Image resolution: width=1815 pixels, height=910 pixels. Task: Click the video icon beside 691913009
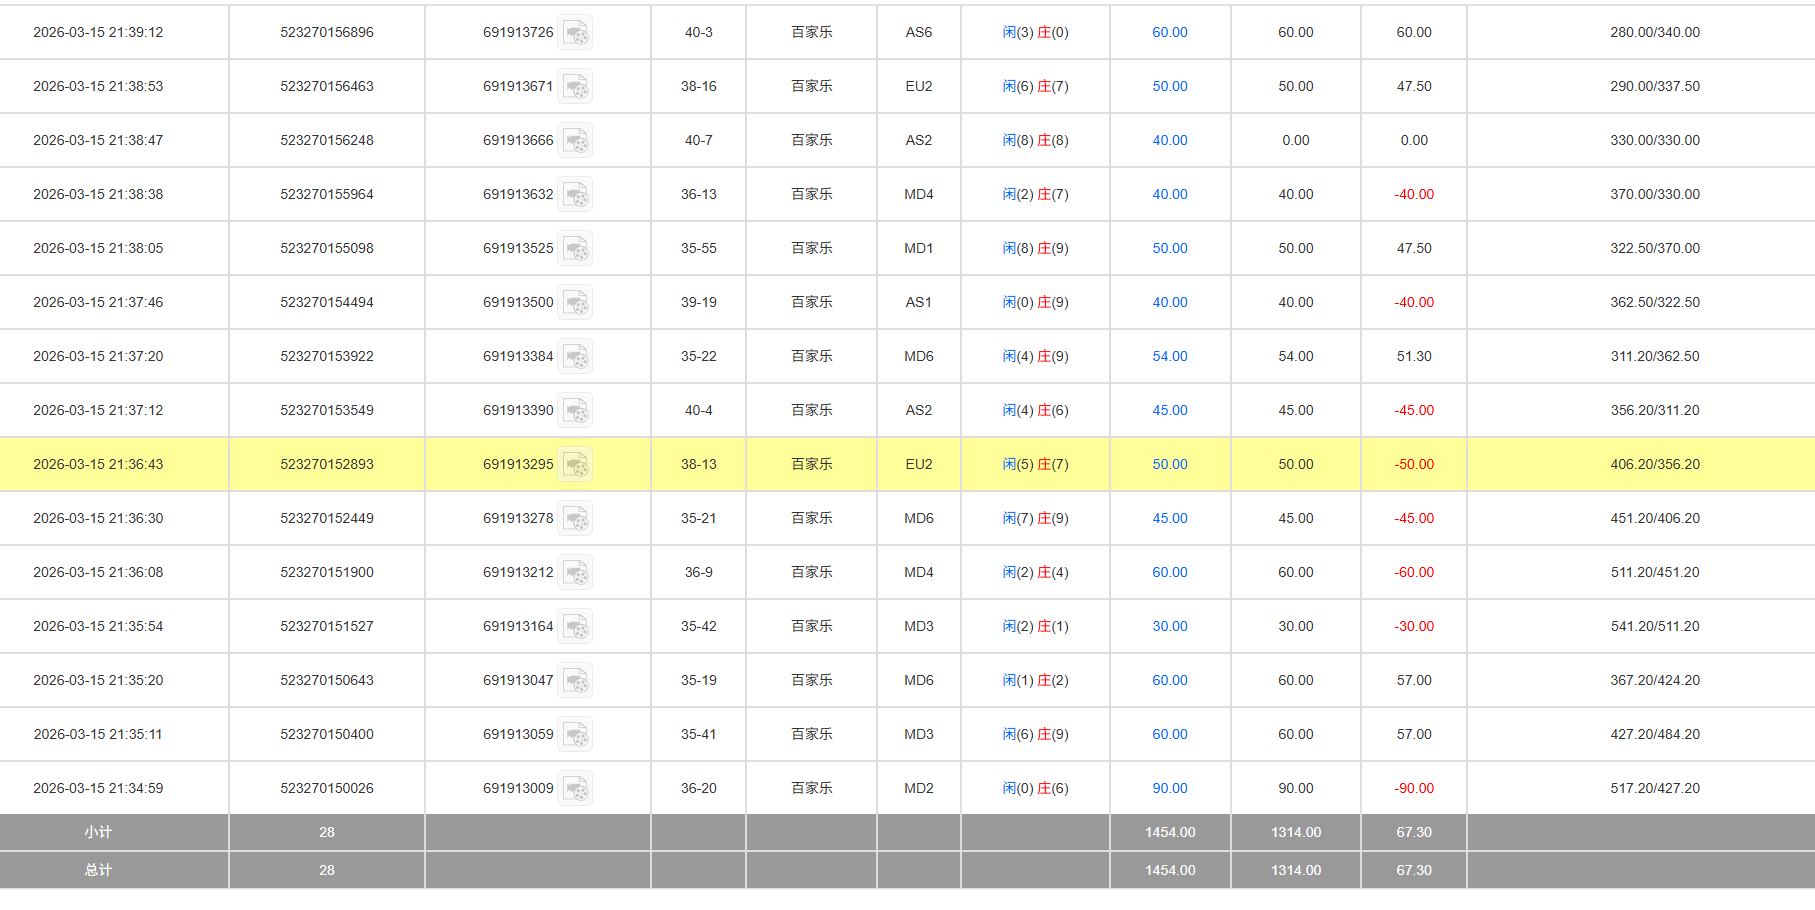[575, 789]
